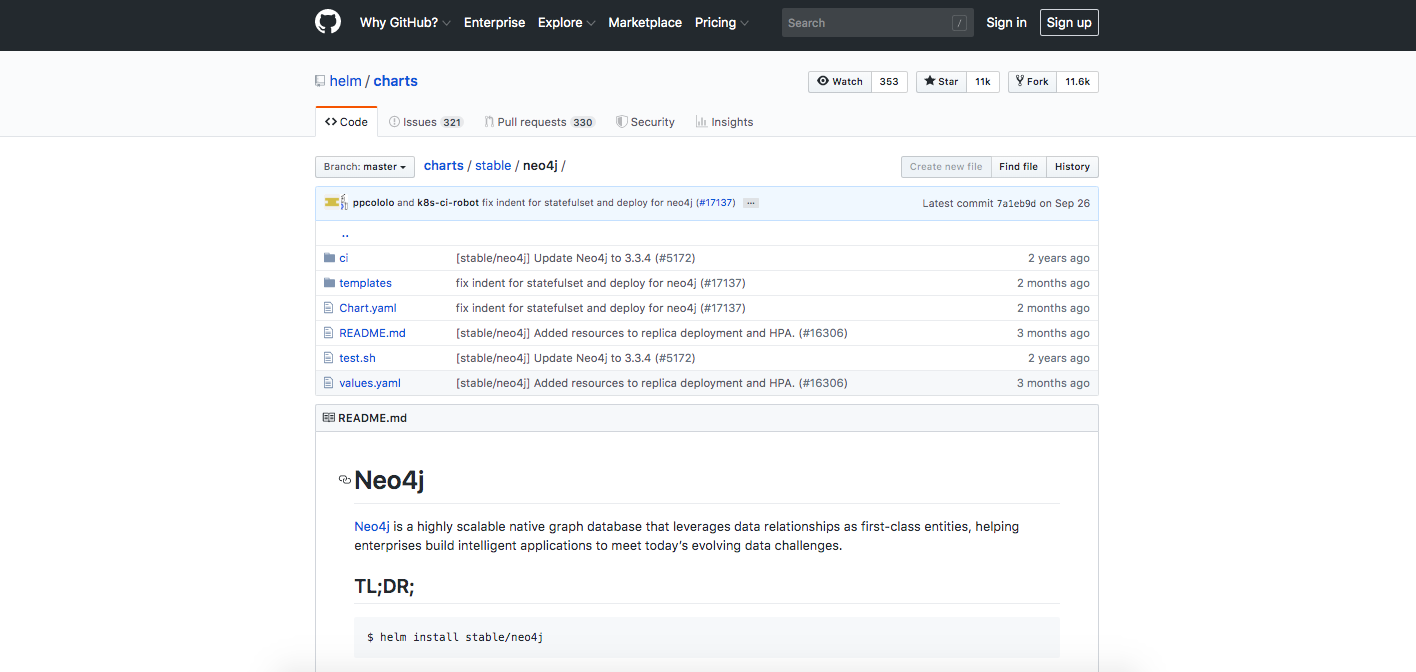1416x672 pixels.
Task: Open pull request #17137 in commit bar
Action: (x=716, y=203)
